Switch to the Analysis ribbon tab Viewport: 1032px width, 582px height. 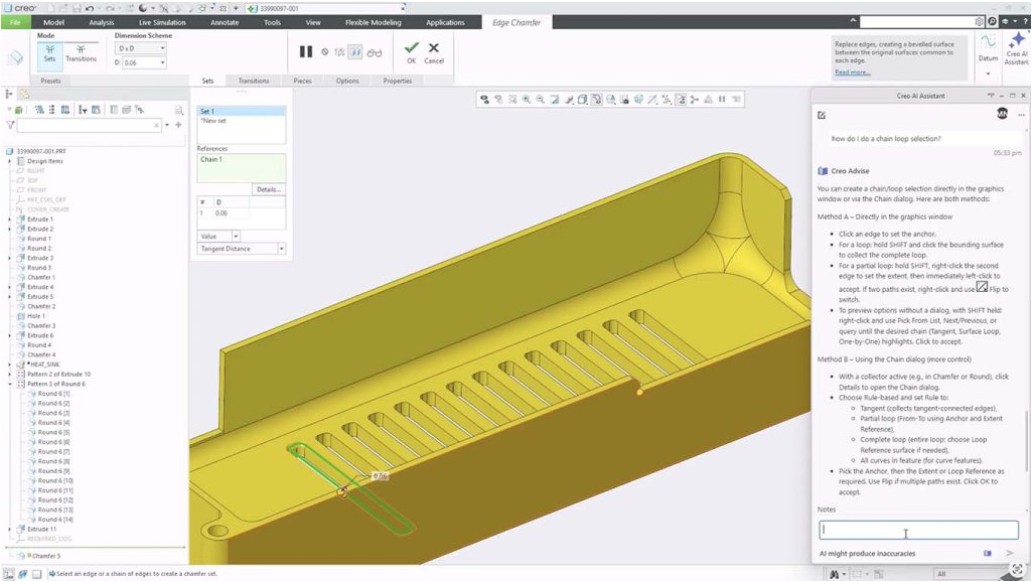101,22
